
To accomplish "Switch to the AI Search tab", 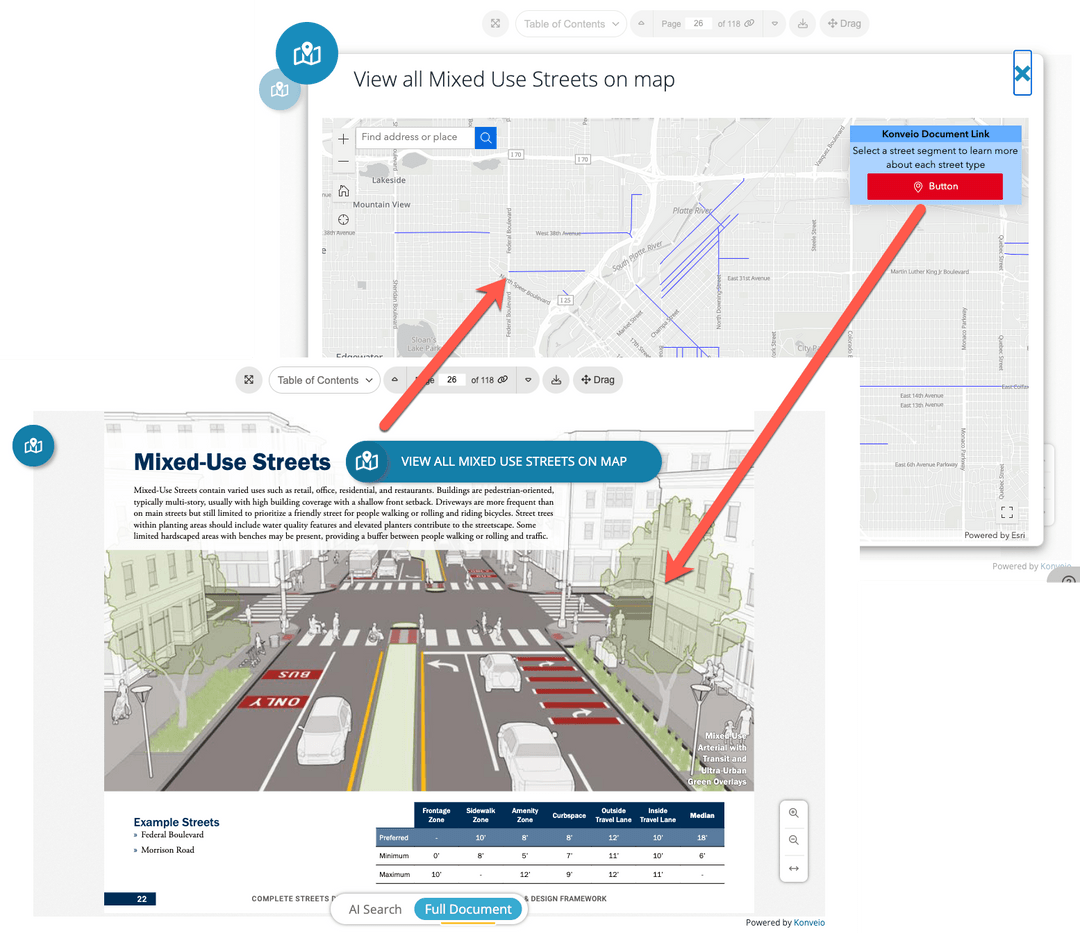I will 373,909.
